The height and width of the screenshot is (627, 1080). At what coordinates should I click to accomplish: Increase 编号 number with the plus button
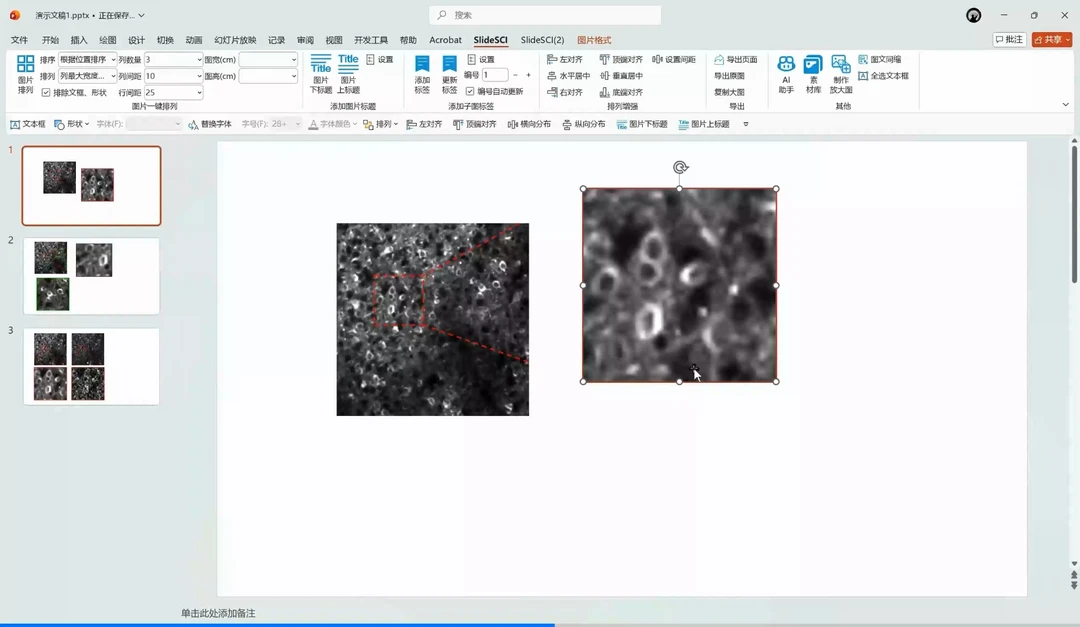click(x=528, y=74)
